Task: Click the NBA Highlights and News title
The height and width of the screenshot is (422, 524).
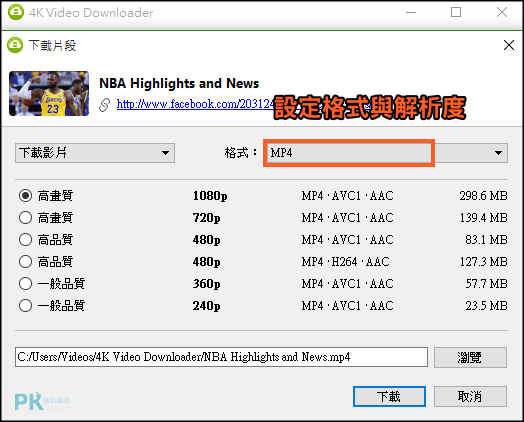Action: pos(179,83)
